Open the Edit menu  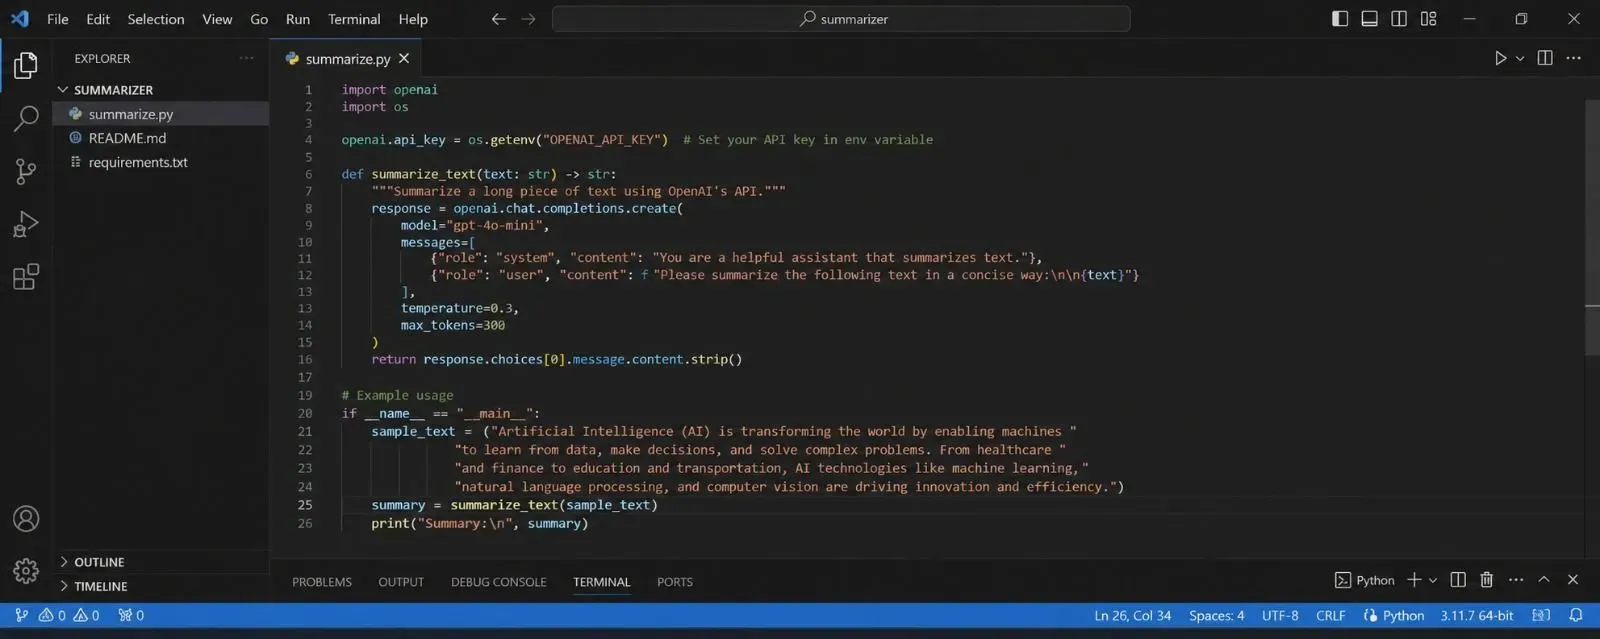click(x=98, y=19)
